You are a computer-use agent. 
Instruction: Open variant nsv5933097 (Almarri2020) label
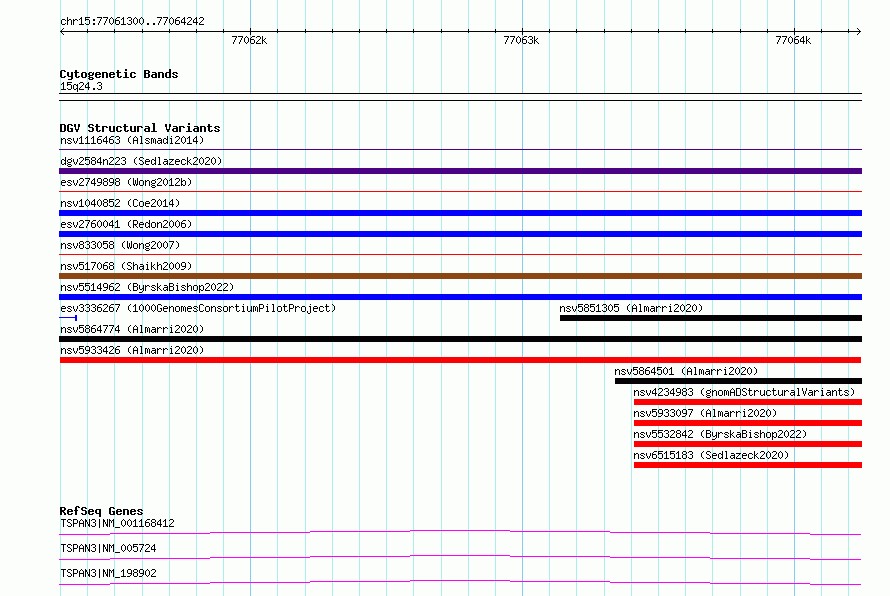pos(705,413)
